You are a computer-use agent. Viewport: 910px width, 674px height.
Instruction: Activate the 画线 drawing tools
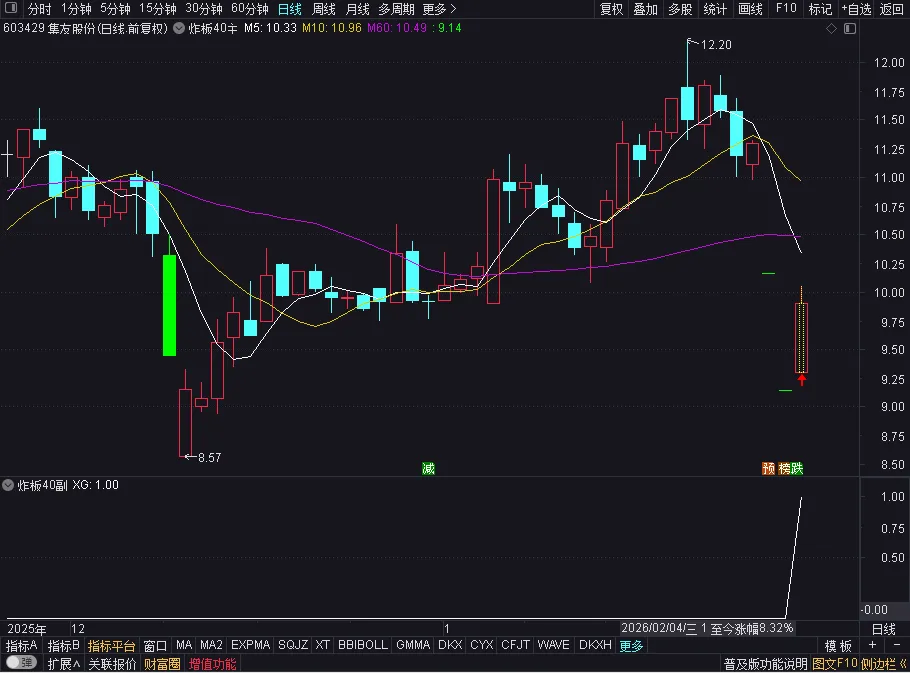click(x=750, y=9)
